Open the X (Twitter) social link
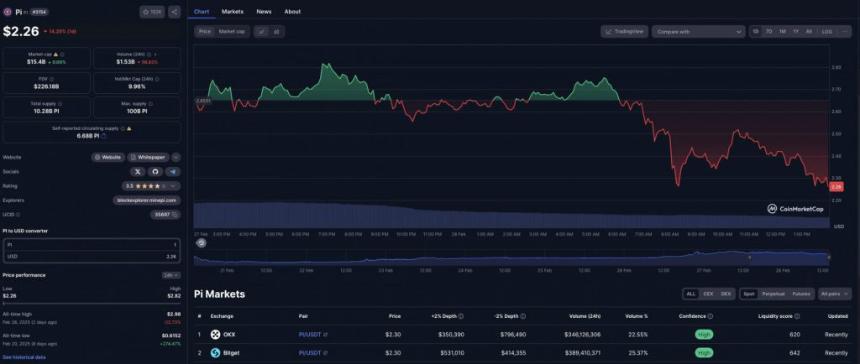Screen dimensions: 860x364 click(x=138, y=172)
